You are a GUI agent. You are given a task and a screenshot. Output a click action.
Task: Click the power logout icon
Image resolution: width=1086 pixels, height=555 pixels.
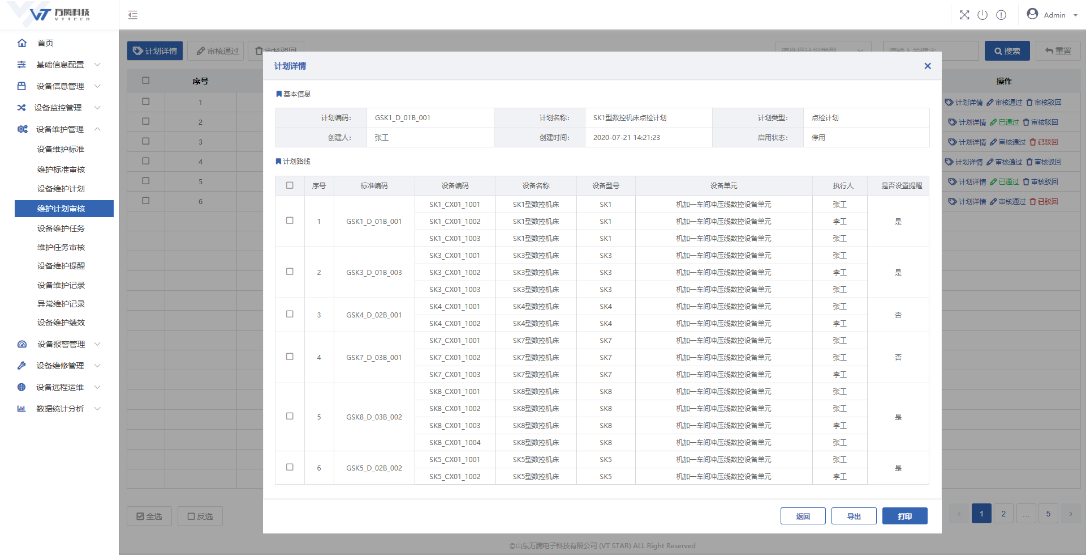[982, 15]
